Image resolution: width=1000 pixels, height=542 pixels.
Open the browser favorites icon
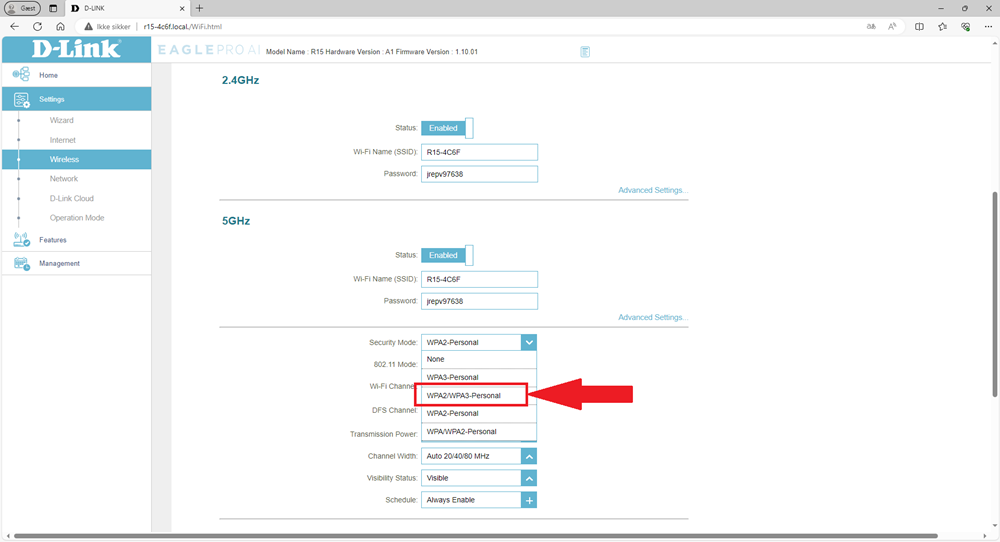tap(943, 27)
